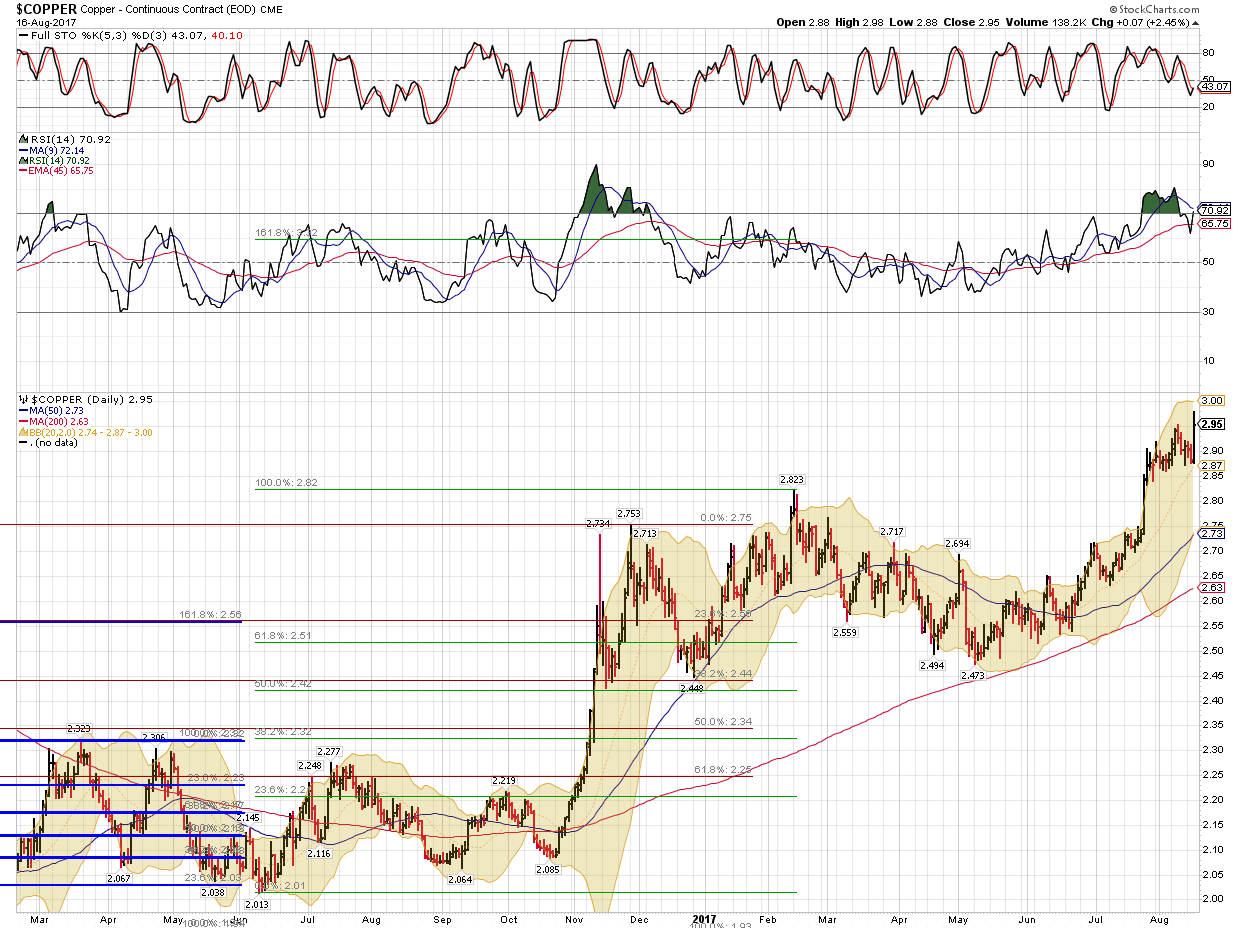Image resolution: width=1240 pixels, height=928 pixels.
Task: Click the red EMA(45) legend line marker
Action: [x=23, y=171]
